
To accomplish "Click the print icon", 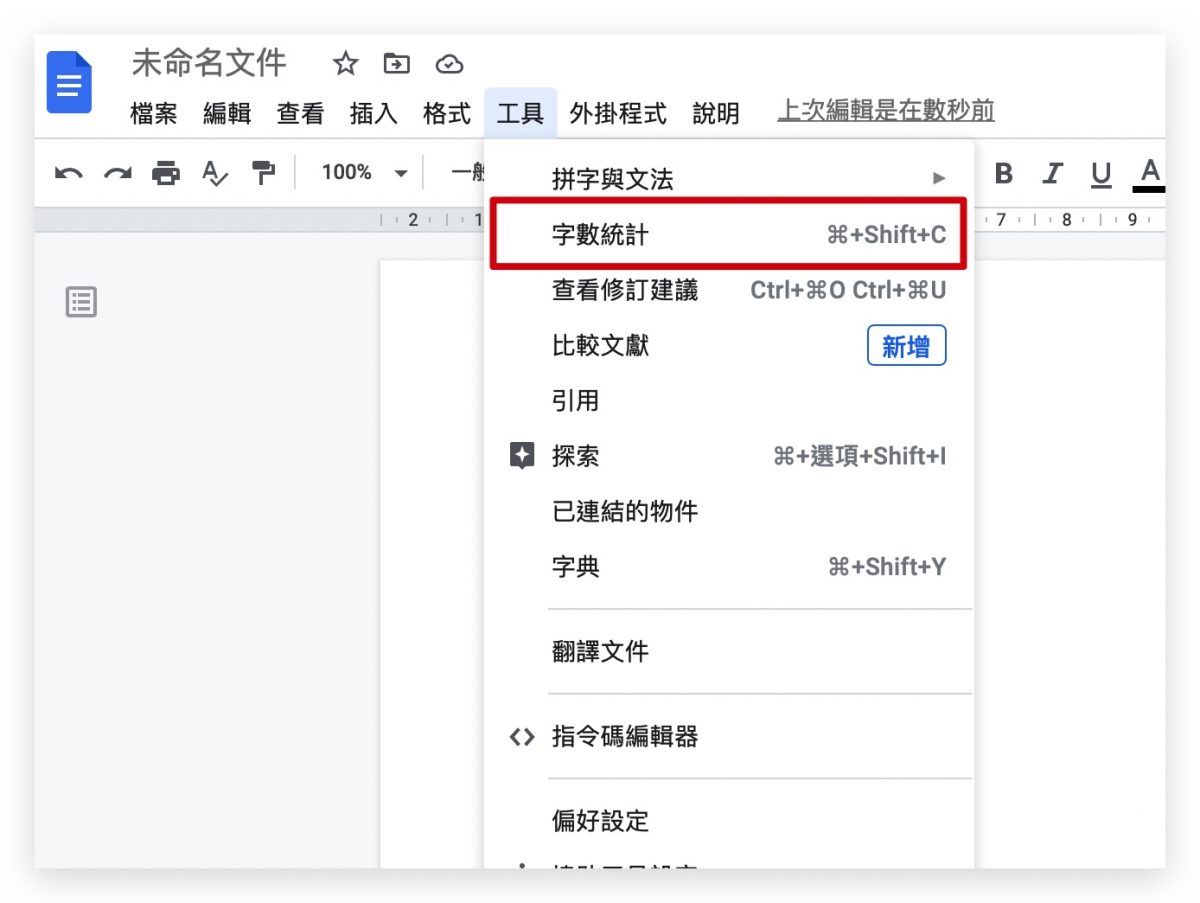I will point(166,173).
